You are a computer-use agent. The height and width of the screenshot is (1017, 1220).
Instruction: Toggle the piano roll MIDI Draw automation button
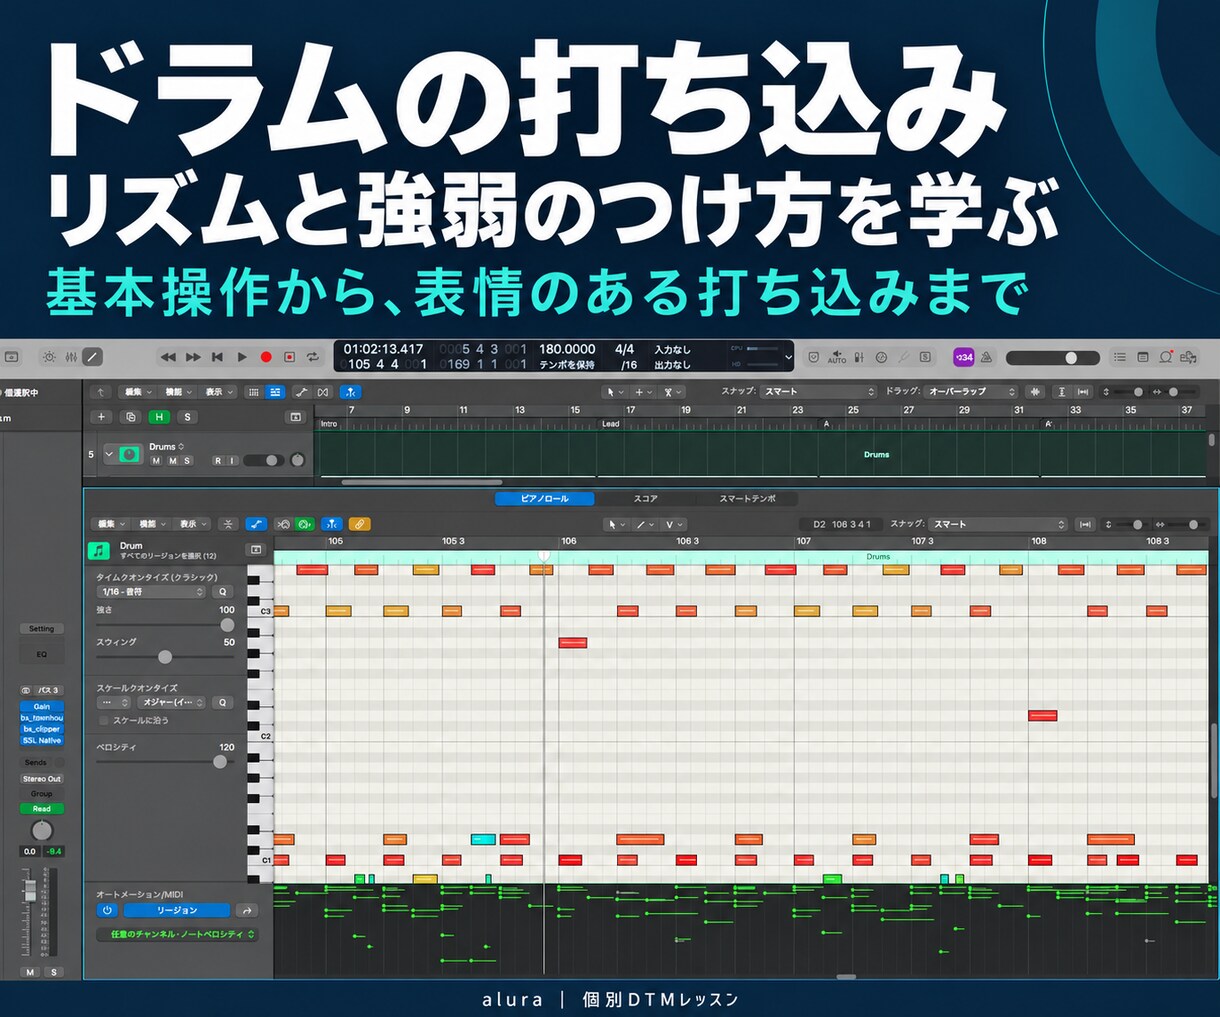(256, 524)
